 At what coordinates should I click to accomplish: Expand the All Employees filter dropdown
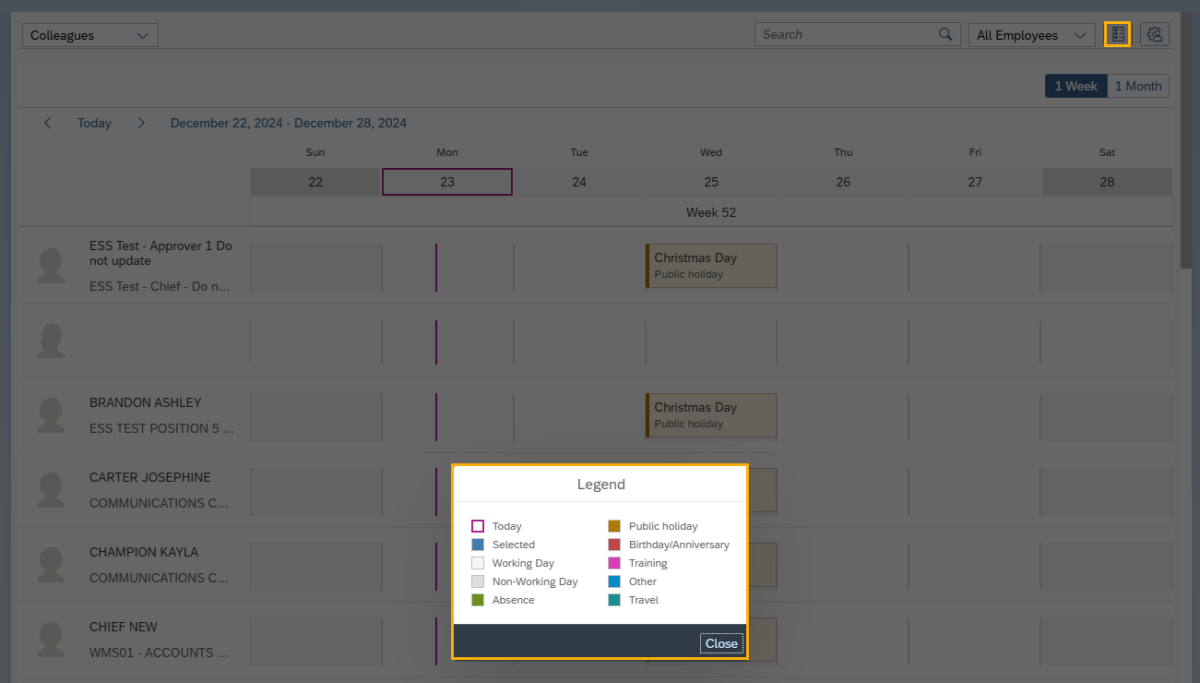pos(1031,35)
